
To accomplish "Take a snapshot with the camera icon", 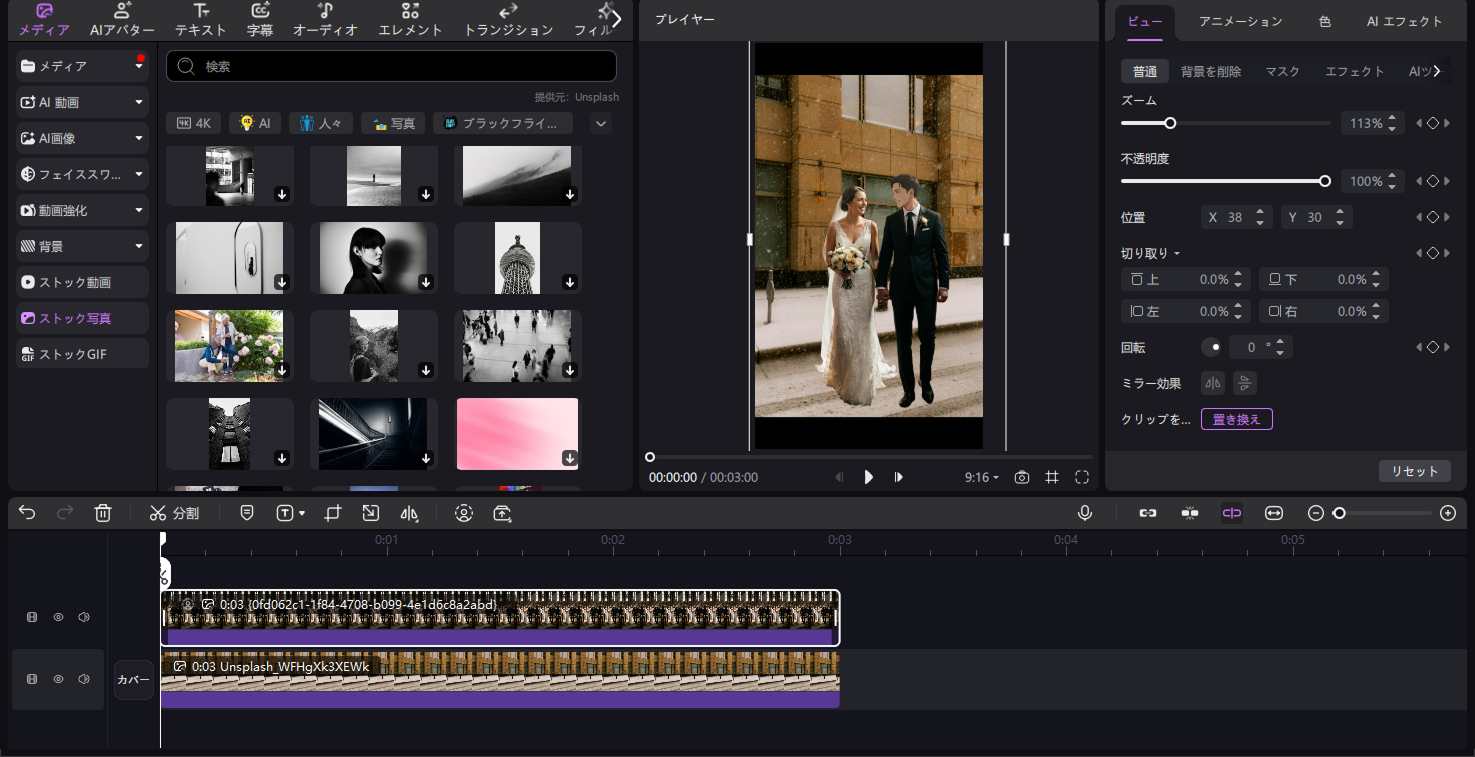I will point(1021,478).
